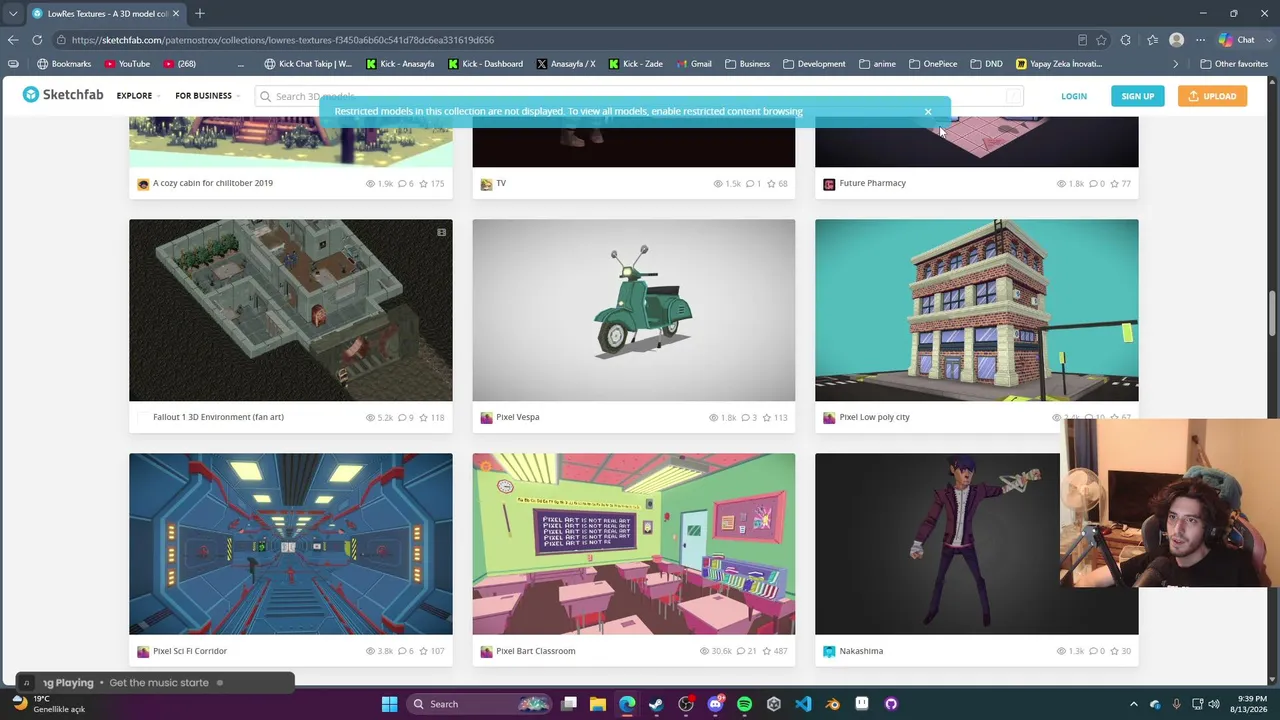Open the Fallout 1 3D Environment thumbnail

291,310
